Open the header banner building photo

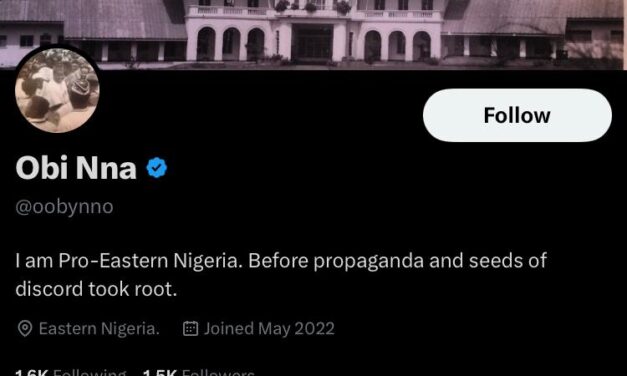(314, 34)
